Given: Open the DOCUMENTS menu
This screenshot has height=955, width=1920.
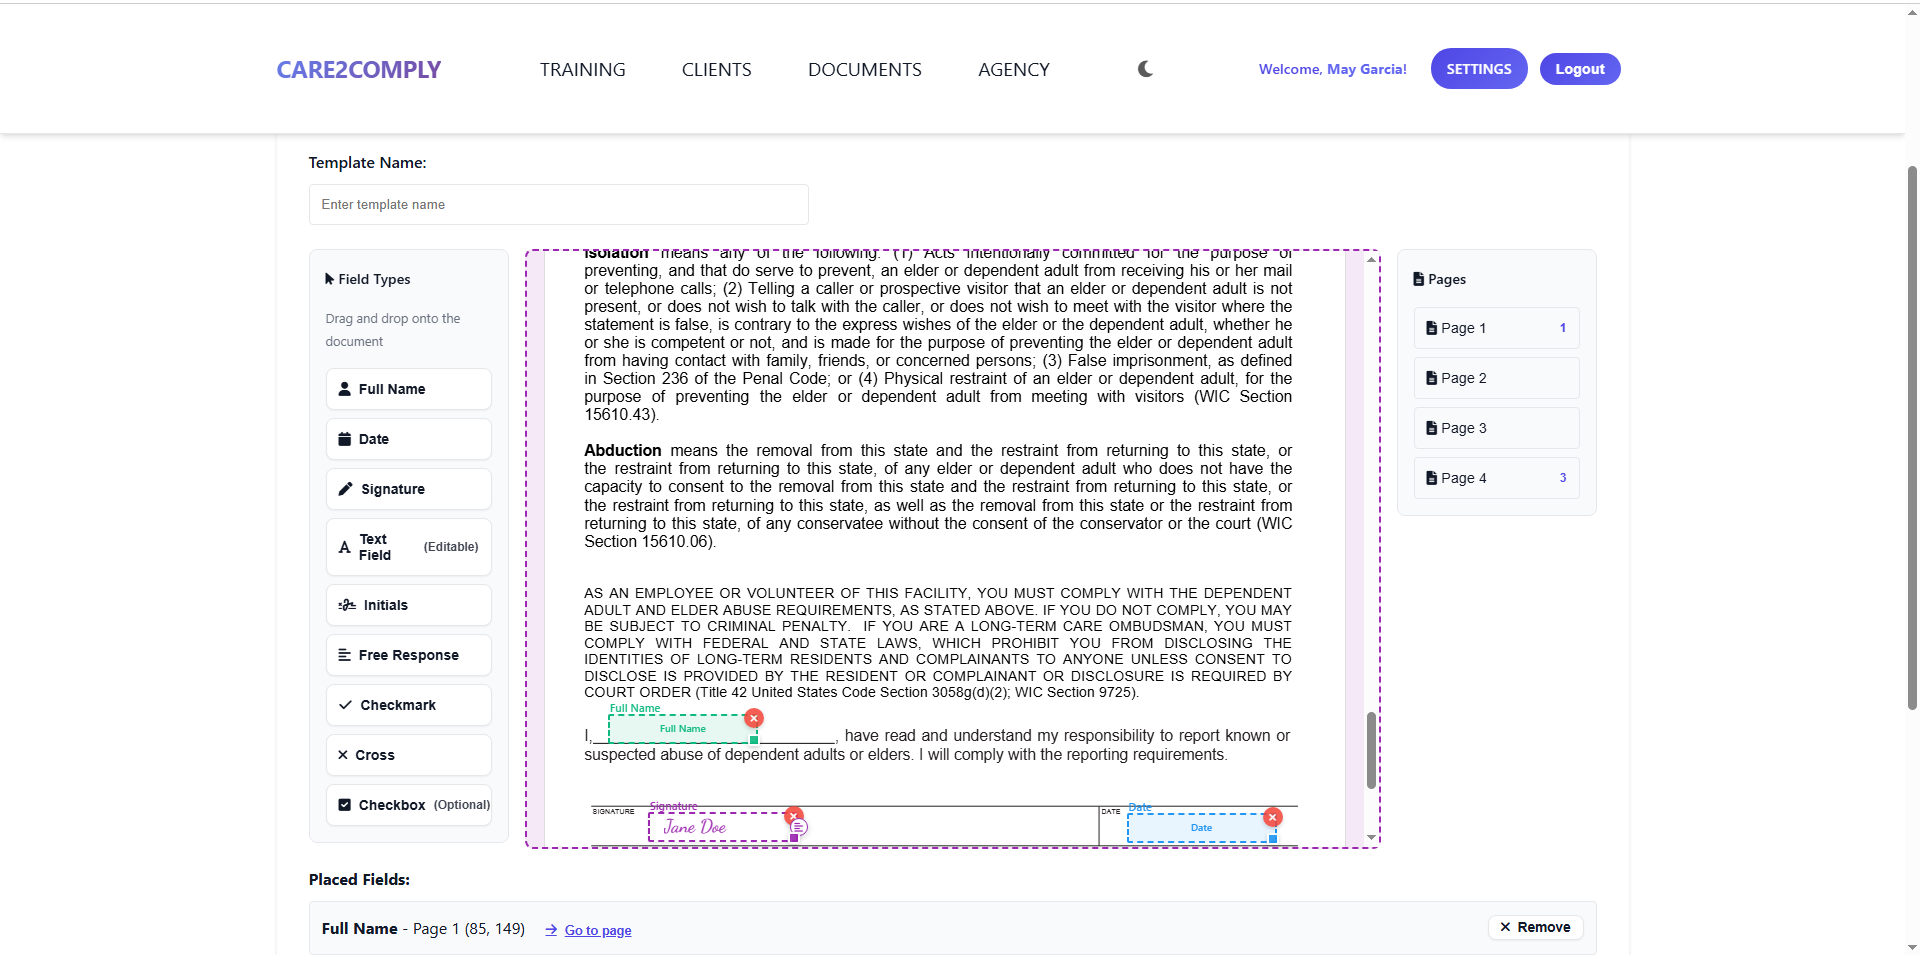Looking at the screenshot, I should point(864,70).
